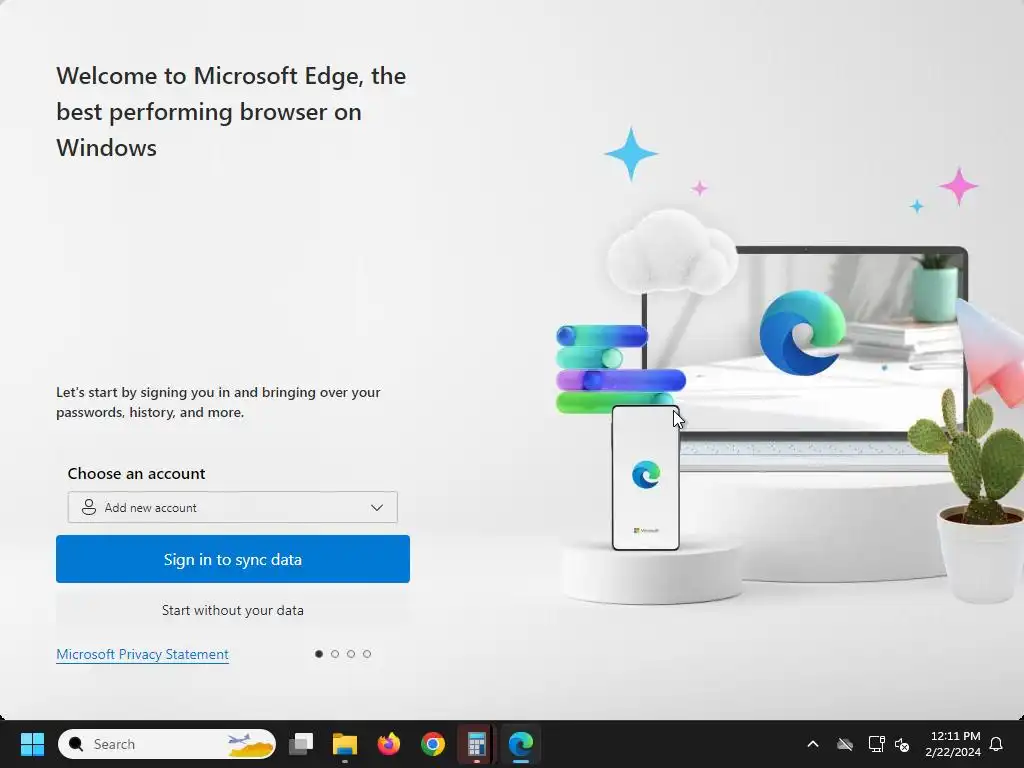This screenshot has height=768, width=1024.
Task: Click the person icon in account dropdown
Action: (89, 507)
